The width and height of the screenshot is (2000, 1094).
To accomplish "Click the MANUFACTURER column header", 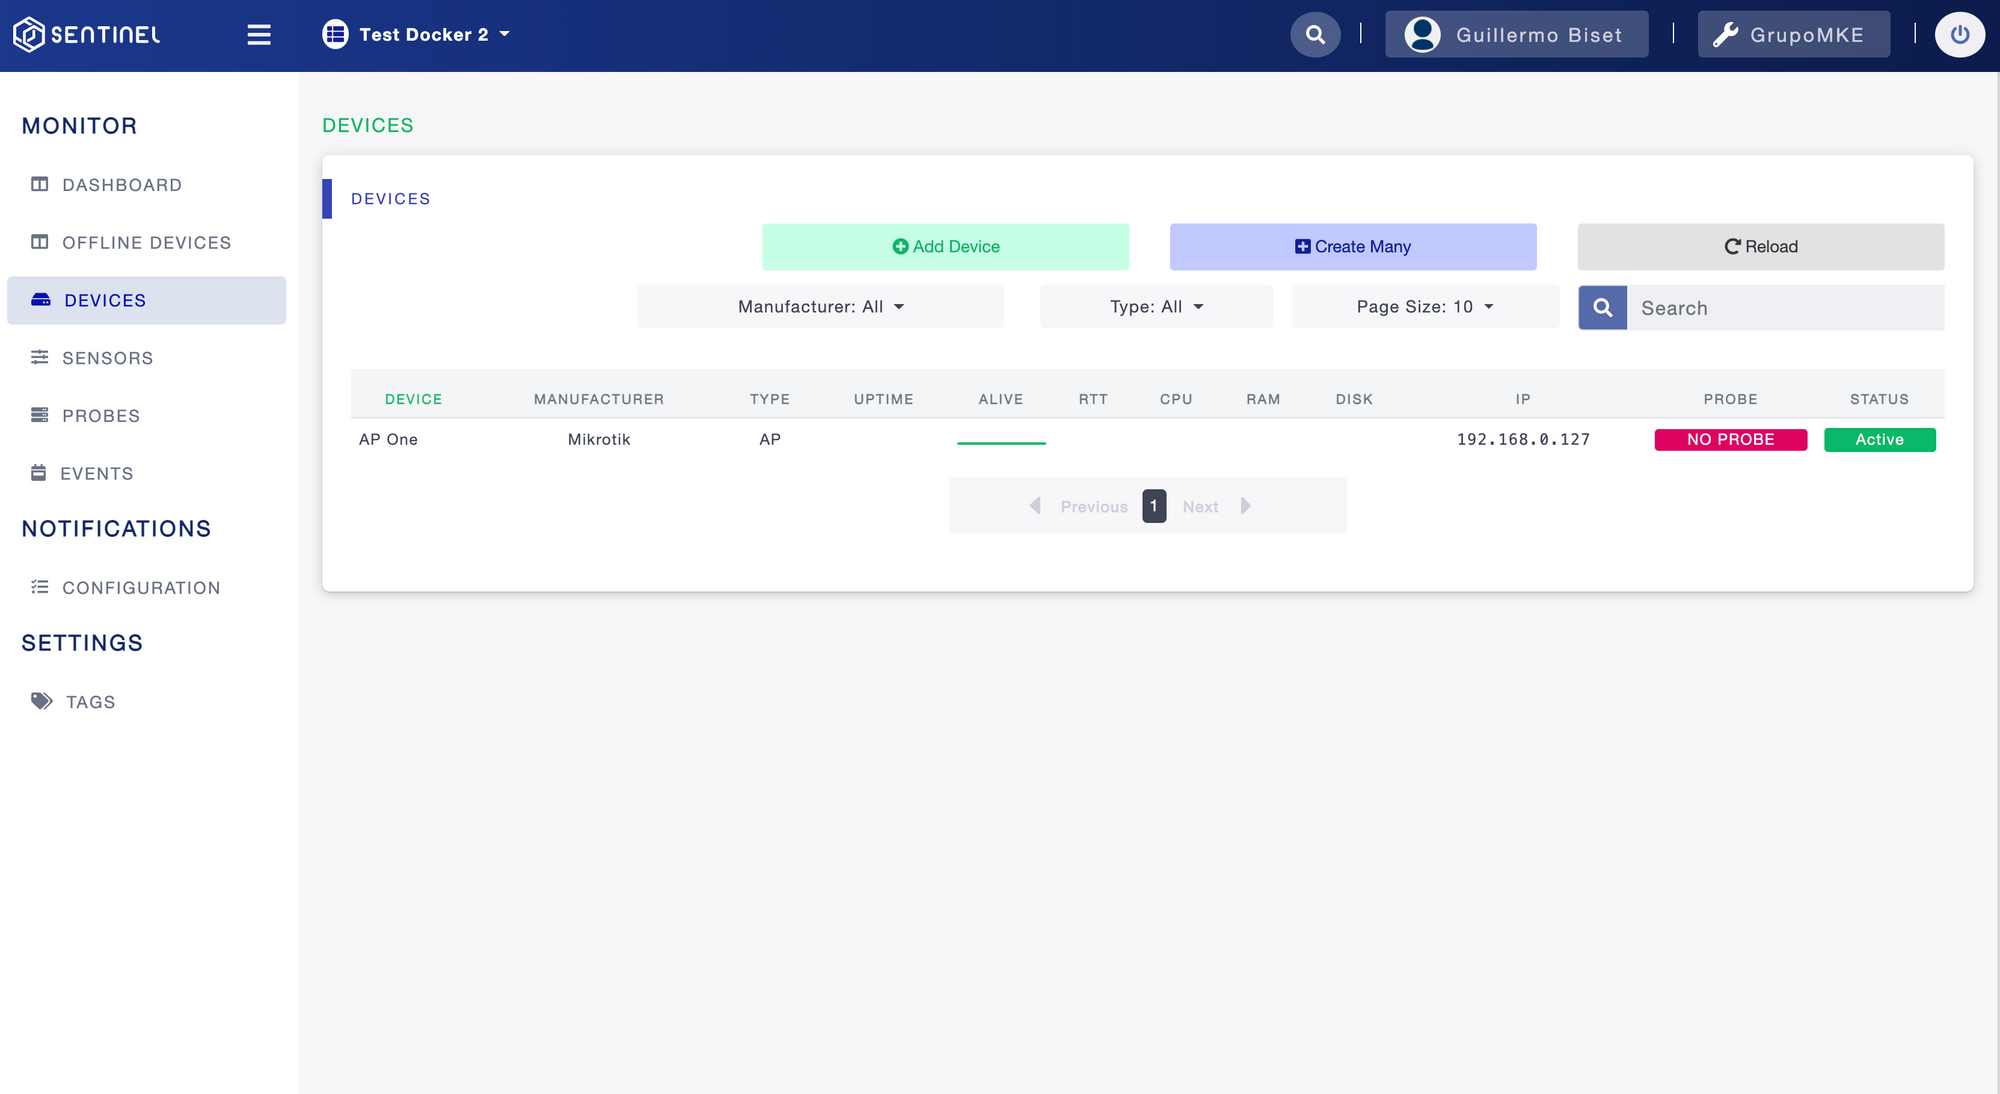I will click(x=599, y=399).
